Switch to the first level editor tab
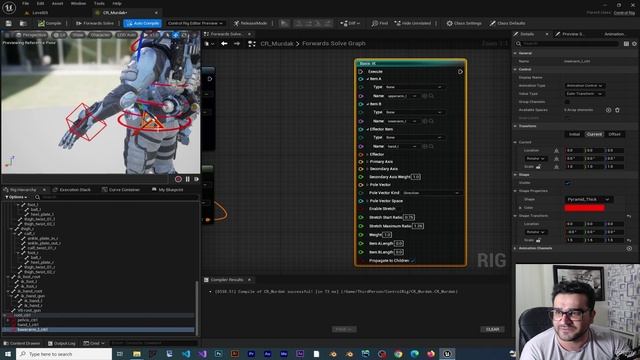This screenshot has height=360, width=640. tap(39, 13)
